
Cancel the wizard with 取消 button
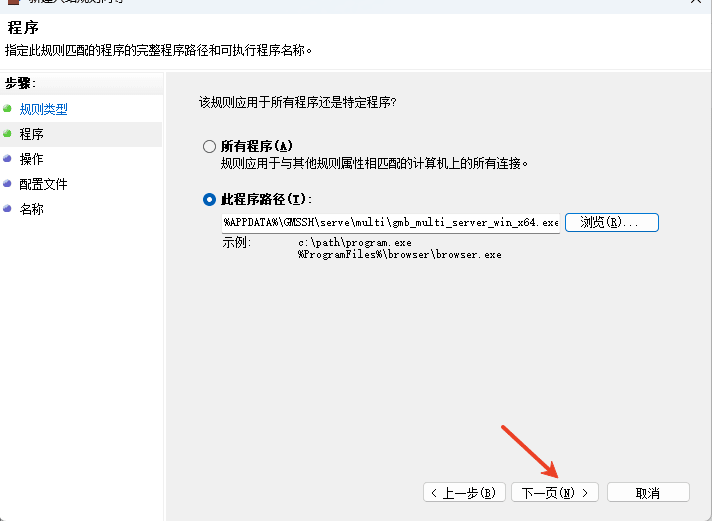click(x=648, y=492)
